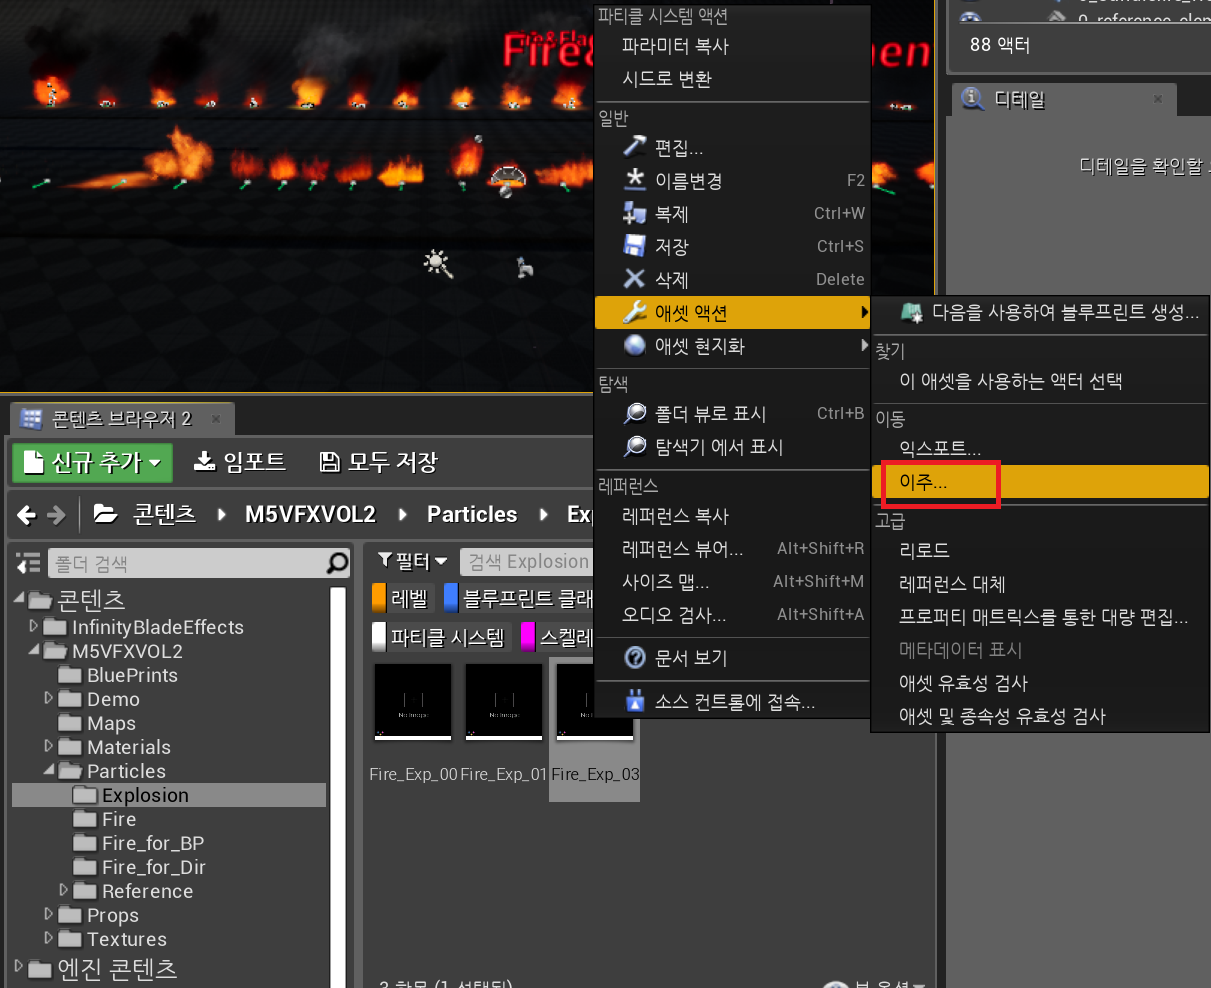
Task: Click the 모두 저장 button
Action: [379, 462]
